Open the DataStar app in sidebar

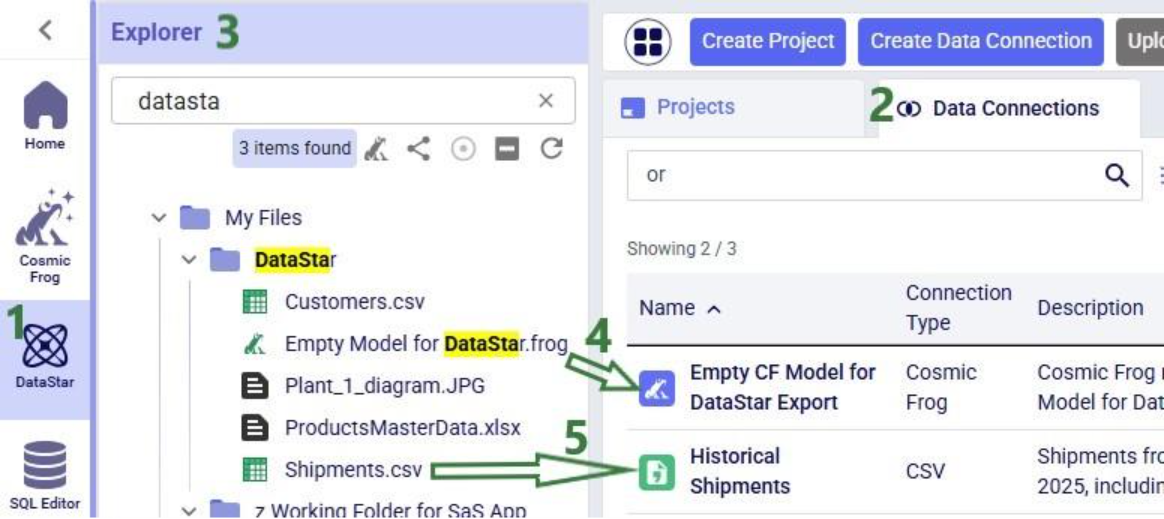(45, 358)
